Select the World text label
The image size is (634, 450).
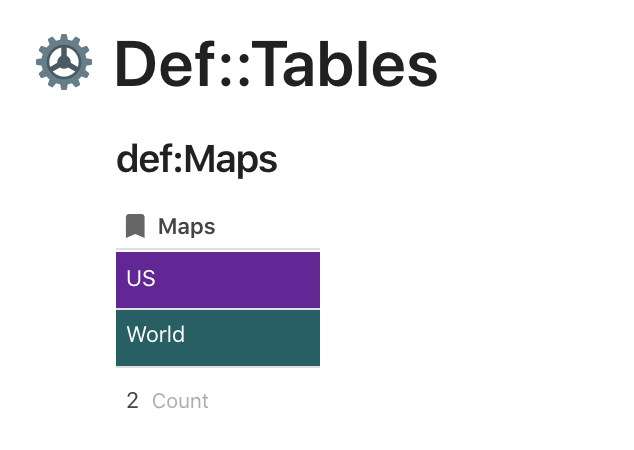(156, 334)
